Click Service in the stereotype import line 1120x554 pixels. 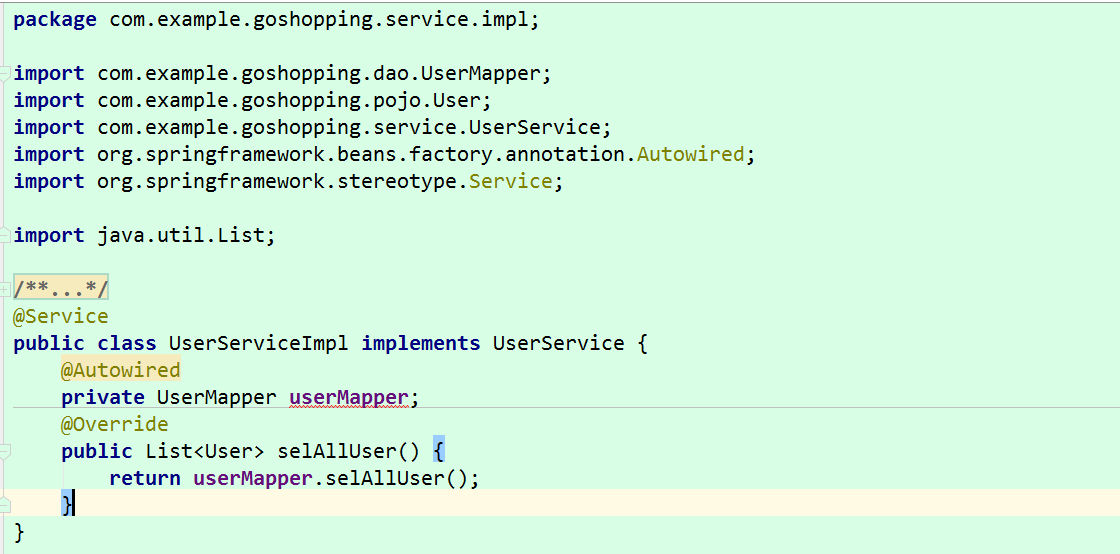[510, 181]
